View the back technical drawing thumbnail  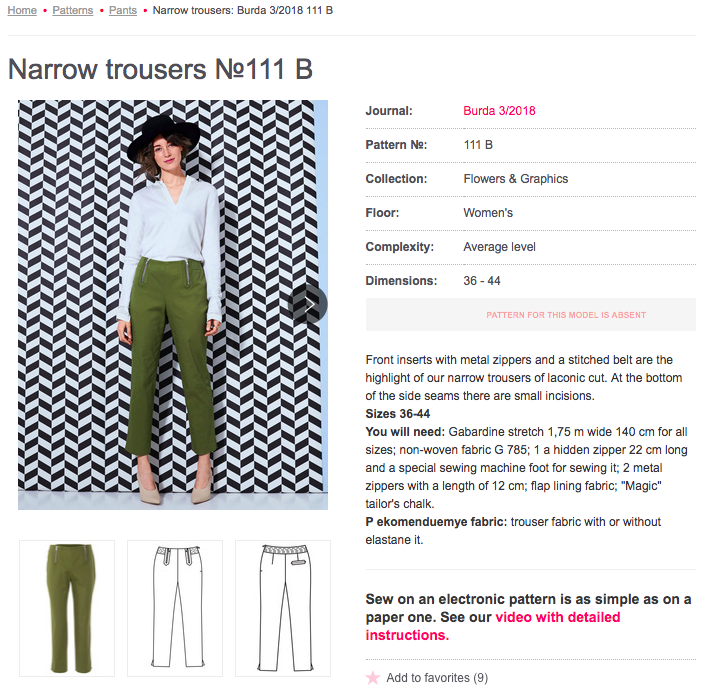point(283,608)
